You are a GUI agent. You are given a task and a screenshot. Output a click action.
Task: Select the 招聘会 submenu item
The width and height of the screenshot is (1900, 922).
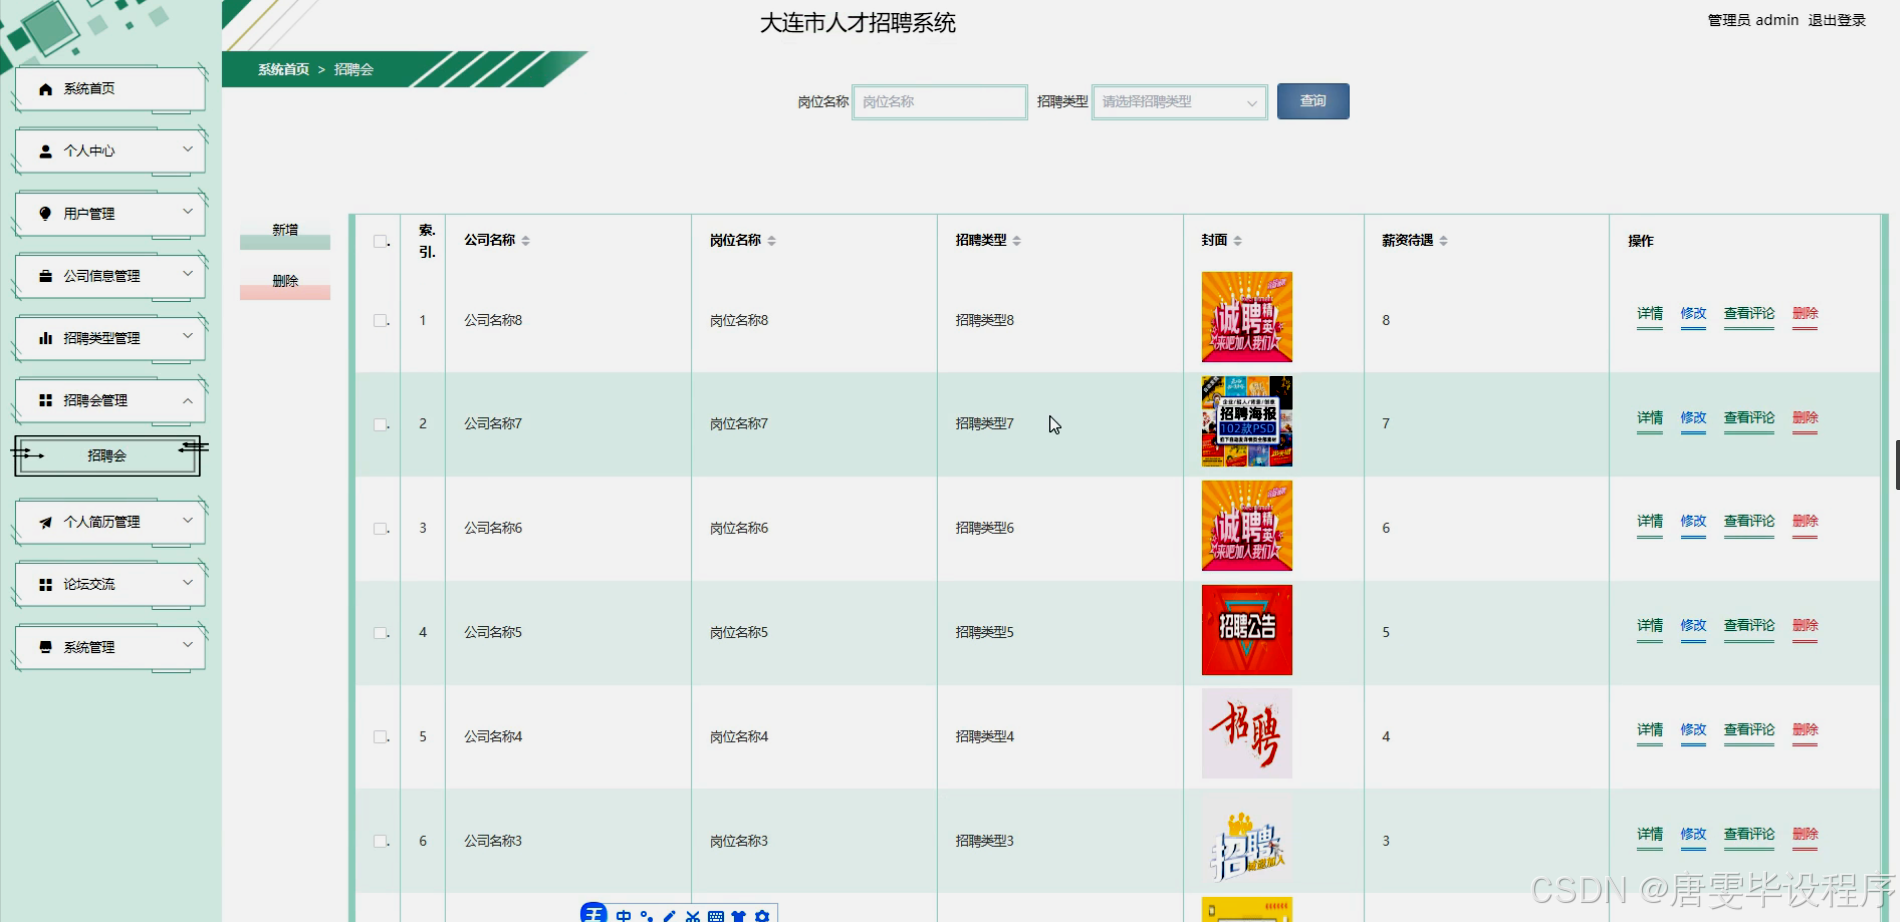pos(107,456)
